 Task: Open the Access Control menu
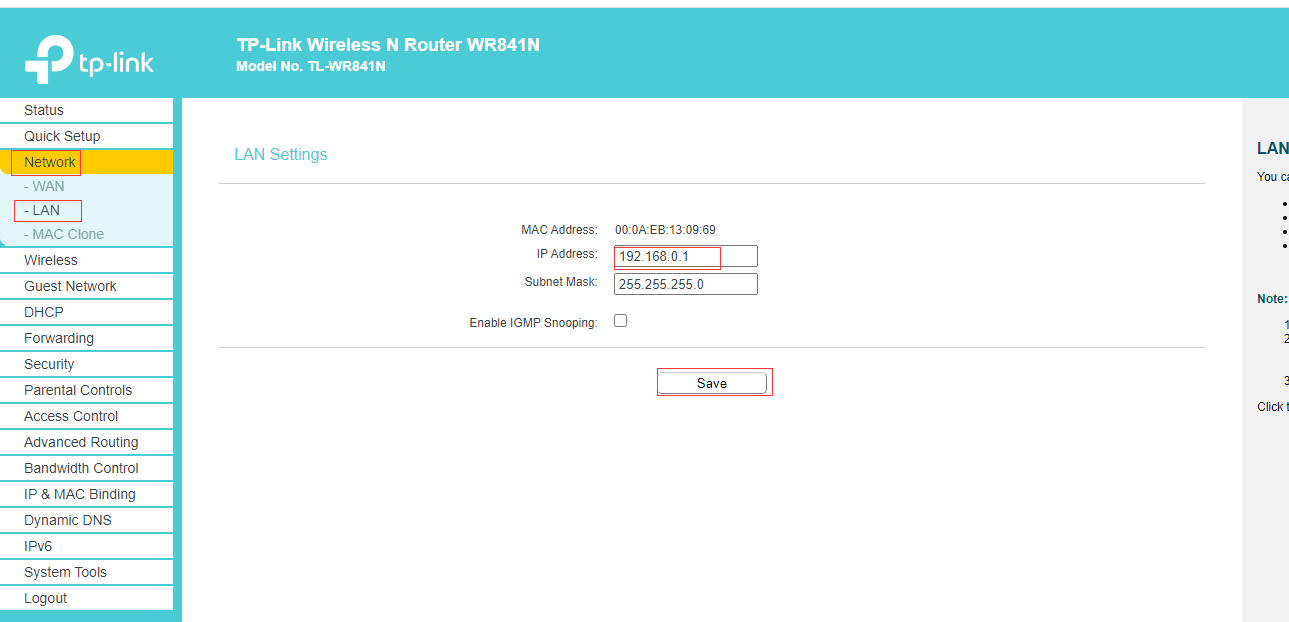coord(87,416)
